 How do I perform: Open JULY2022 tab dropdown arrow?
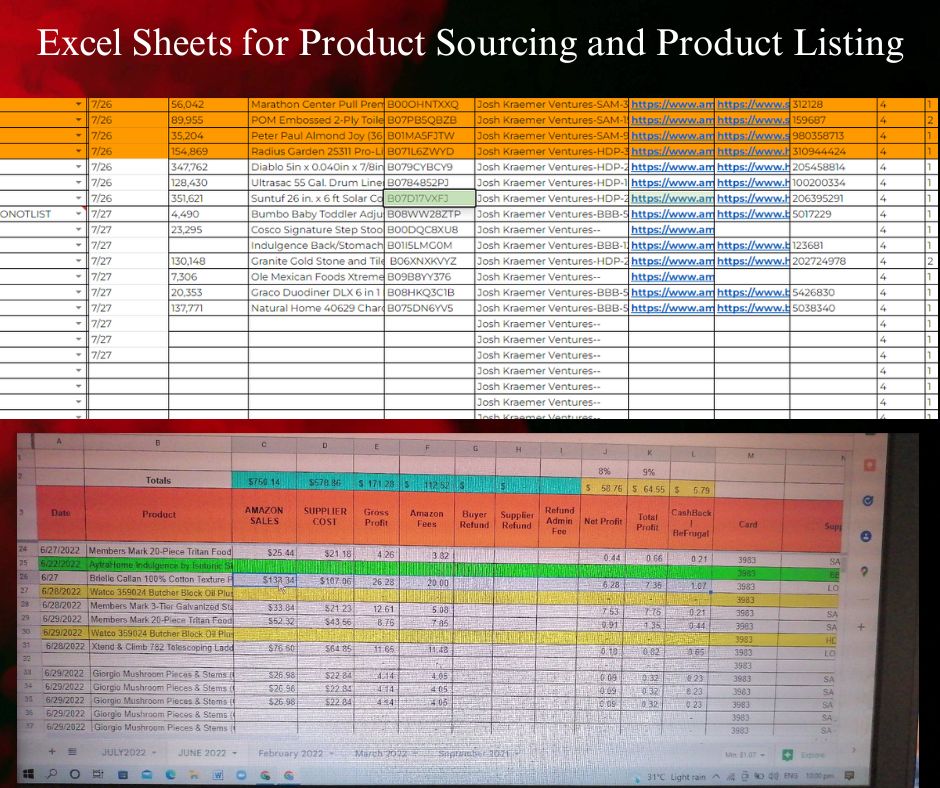tap(154, 753)
